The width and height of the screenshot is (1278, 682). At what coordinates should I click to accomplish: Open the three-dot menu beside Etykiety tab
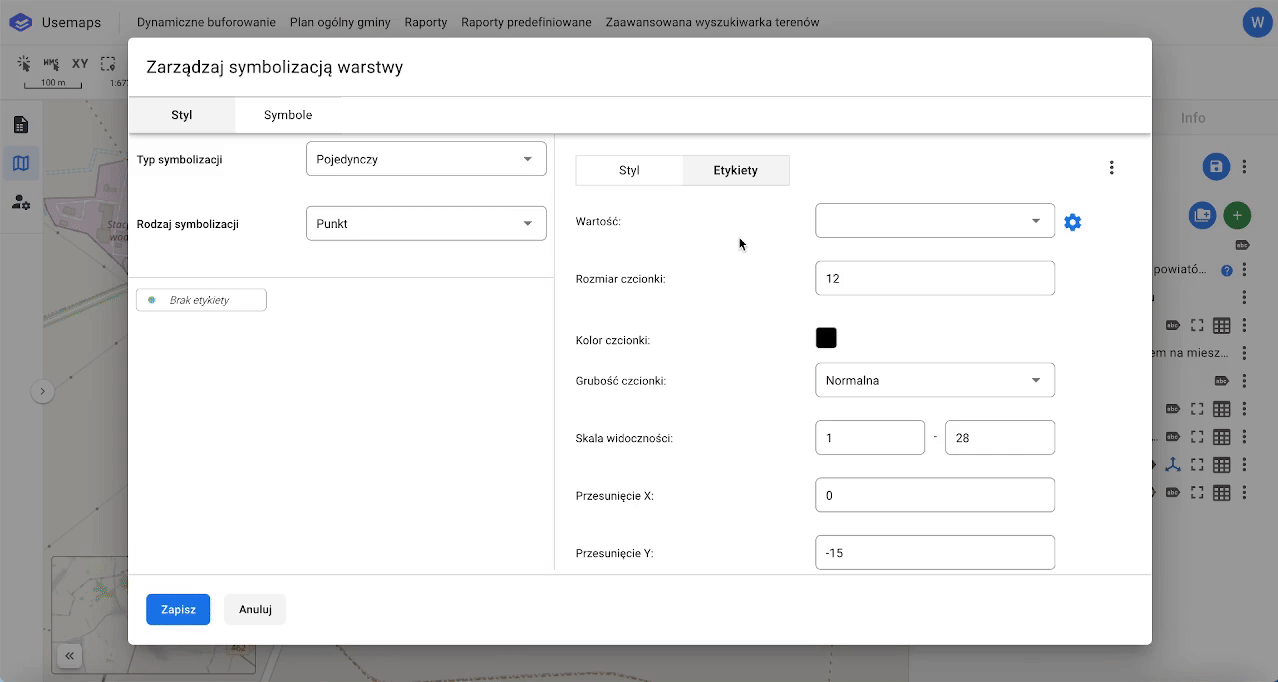click(x=1111, y=168)
